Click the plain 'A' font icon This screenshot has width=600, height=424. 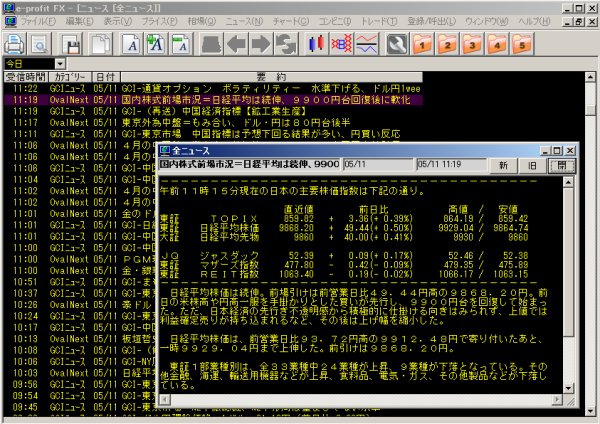(132, 44)
